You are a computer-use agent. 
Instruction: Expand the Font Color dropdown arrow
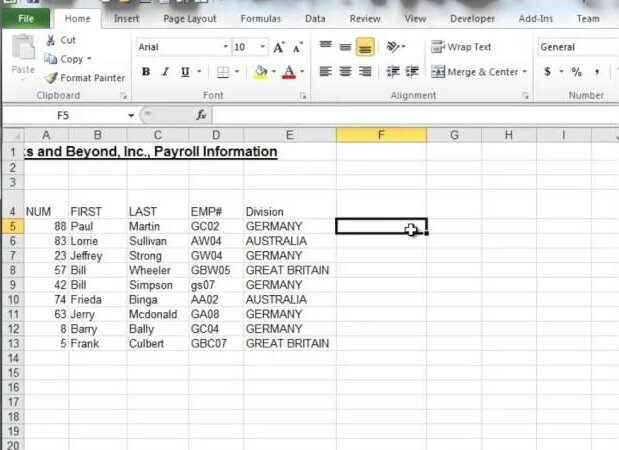pos(302,72)
